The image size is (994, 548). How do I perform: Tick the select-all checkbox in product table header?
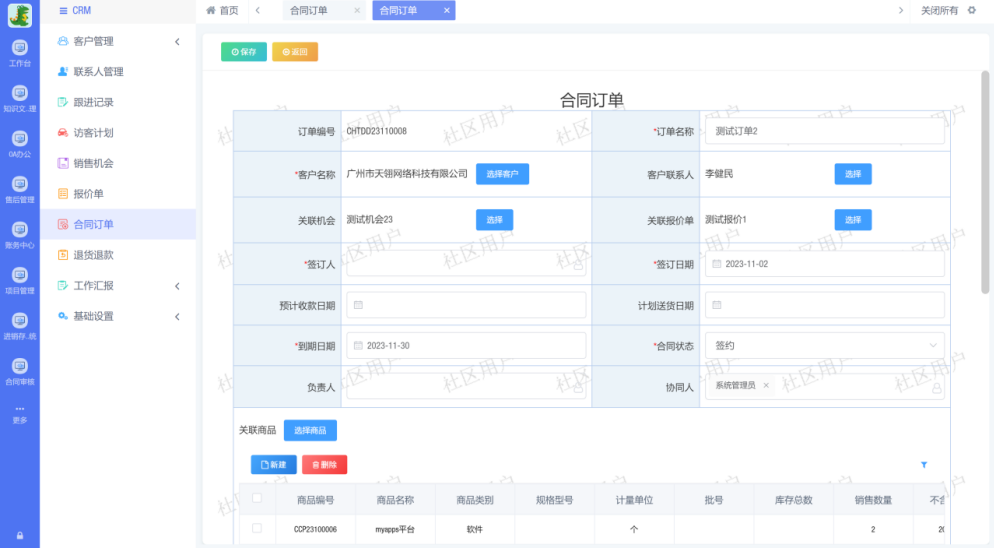[x=257, y=498]
